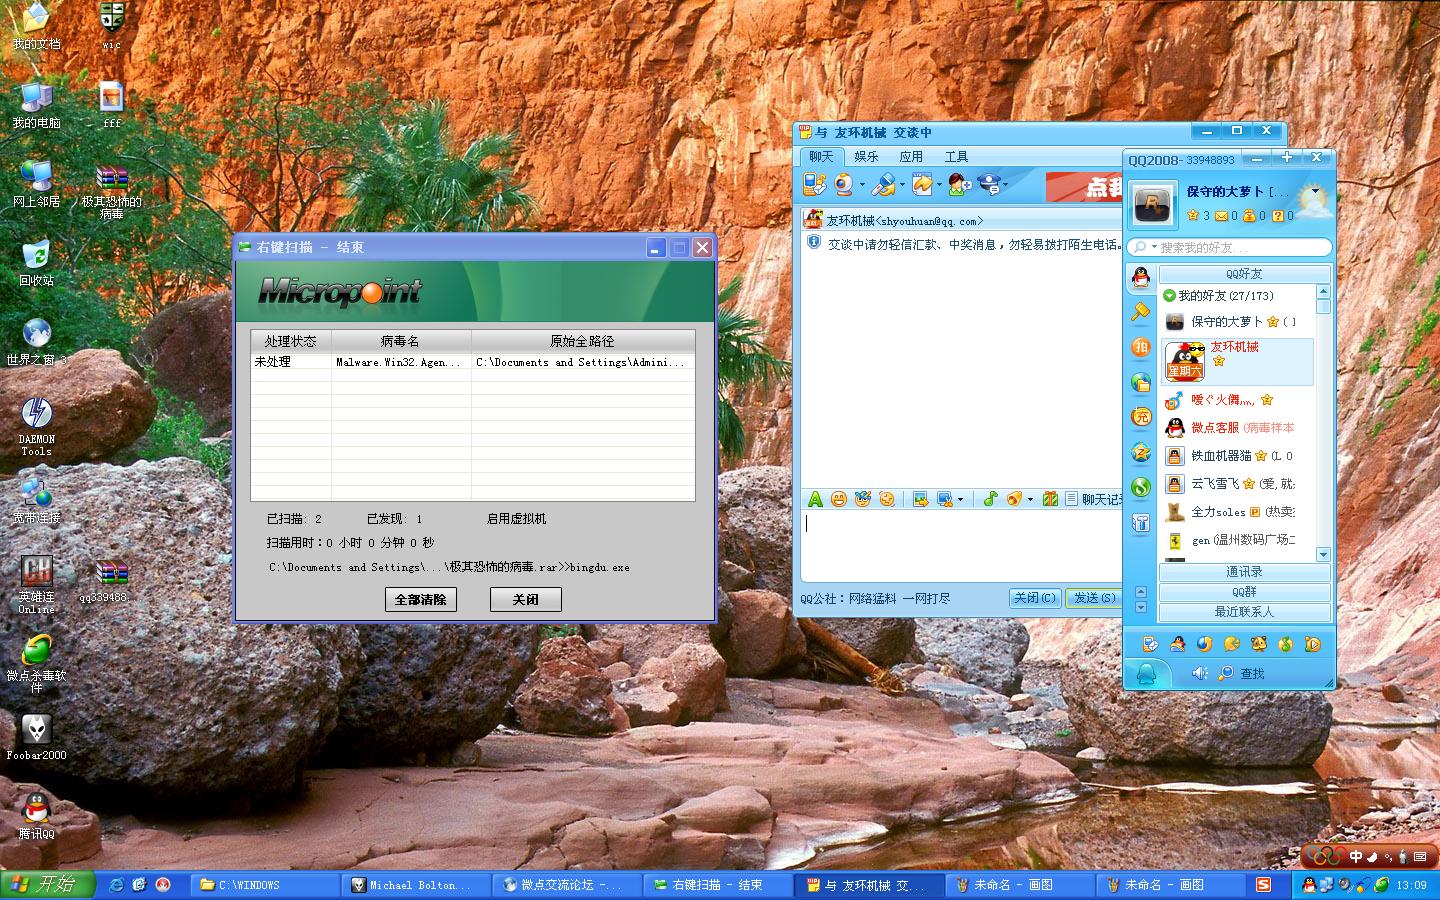Image resolution: width=1440 pixels, height=900 pixels.
Task: Open the 娱乐 tab in chat window
Action: click(x=866, y=156)
